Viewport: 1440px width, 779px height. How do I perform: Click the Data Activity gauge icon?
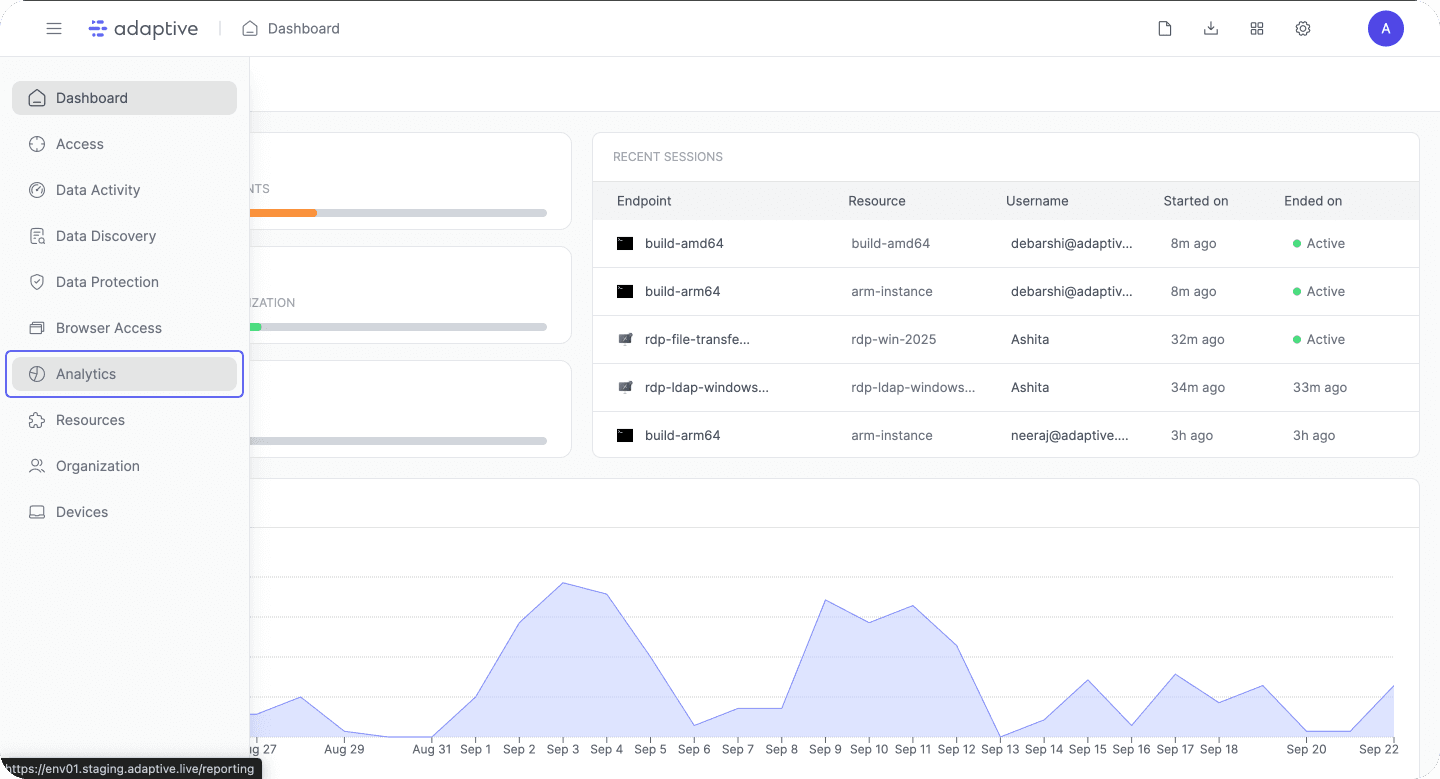pyautogui.click(x=37, y=190)
